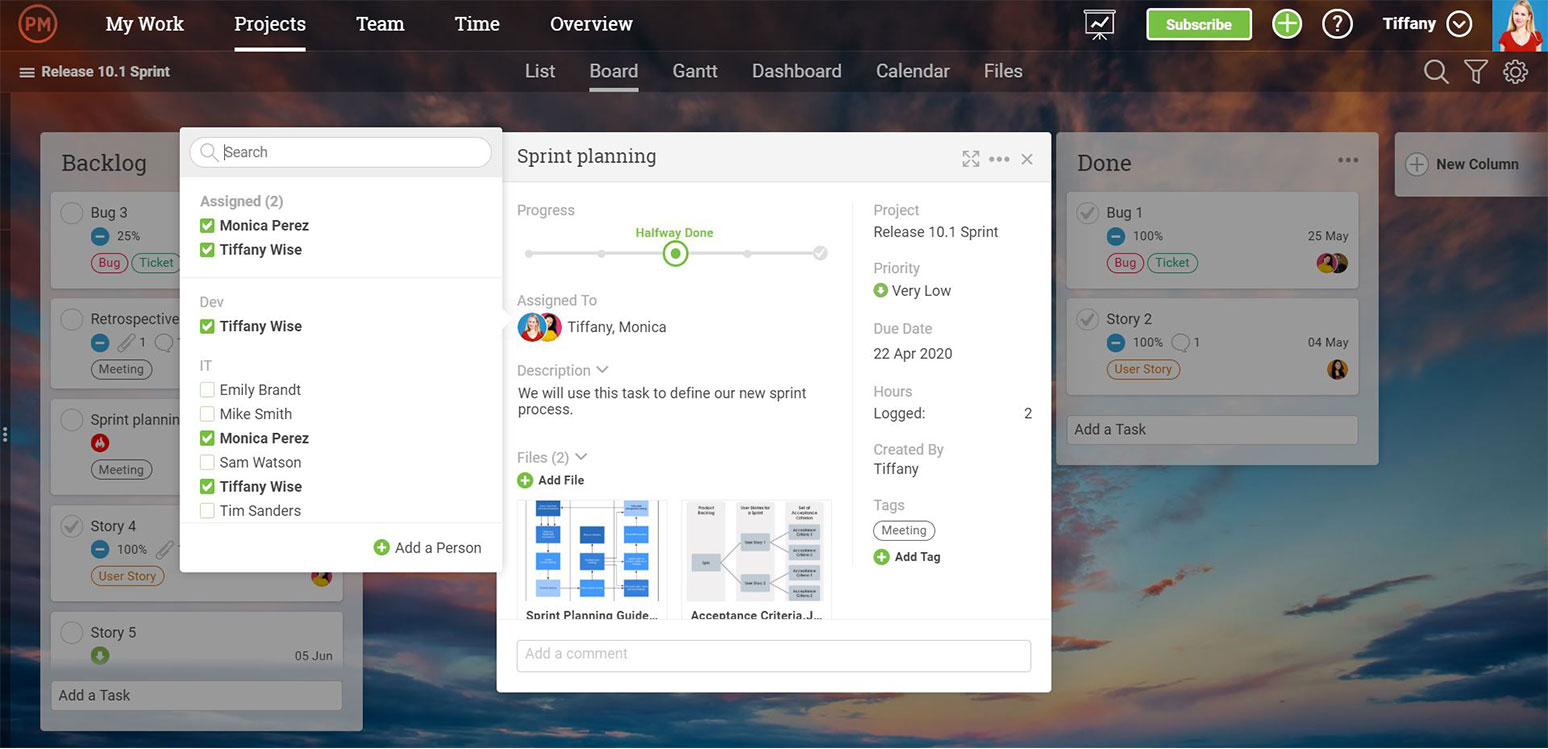Click the green plus add icon in header
The height and width of the screenshot is (749, 1548).
1287,24
